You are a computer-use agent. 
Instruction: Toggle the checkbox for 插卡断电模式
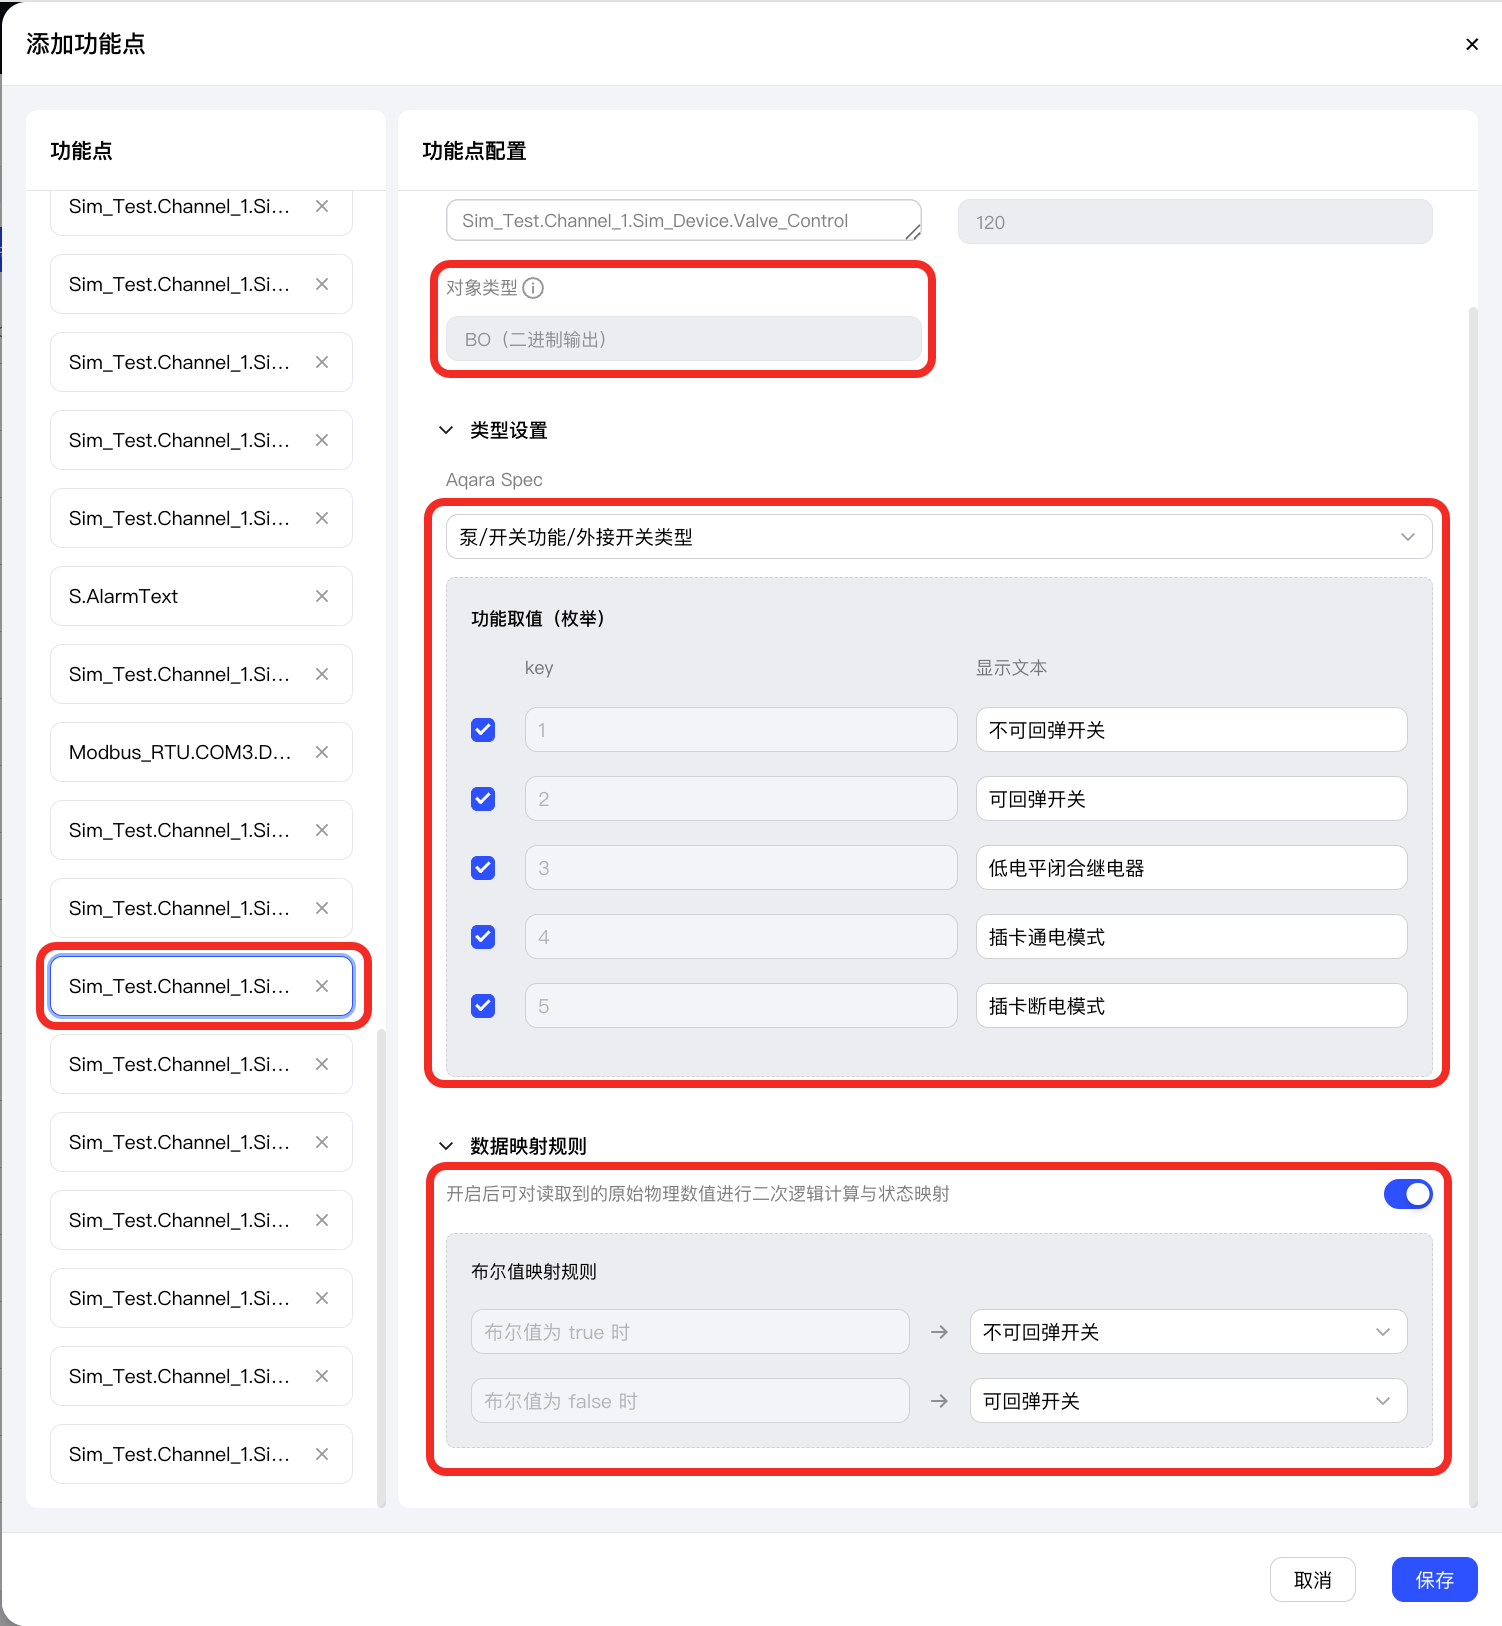point(483,1006)
